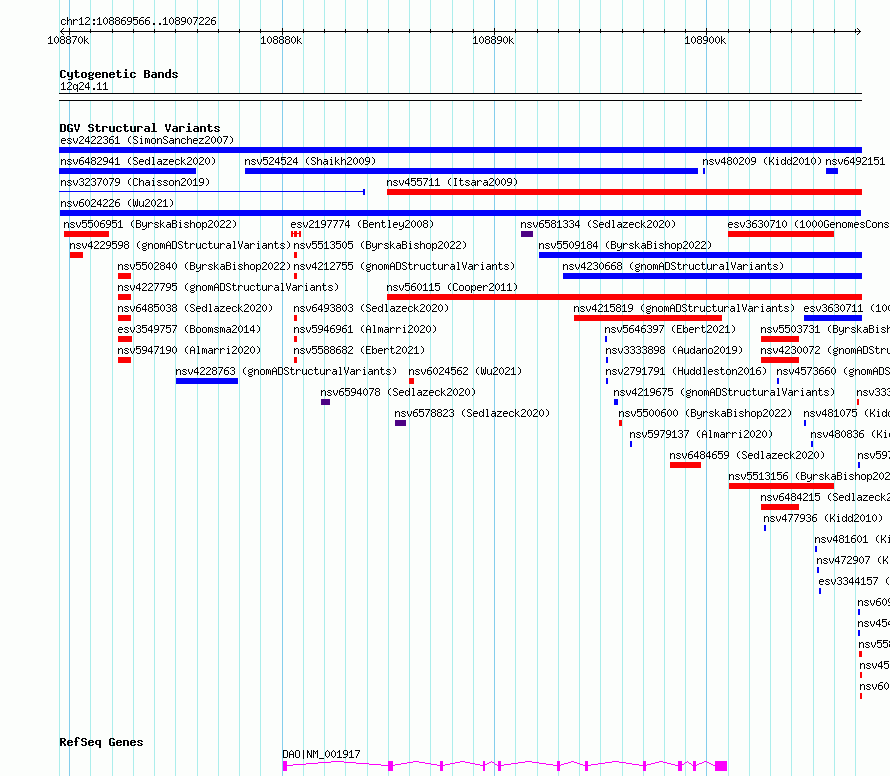Select the purple nsv6594078 marker
890x776 pixels.
(325, 402)
